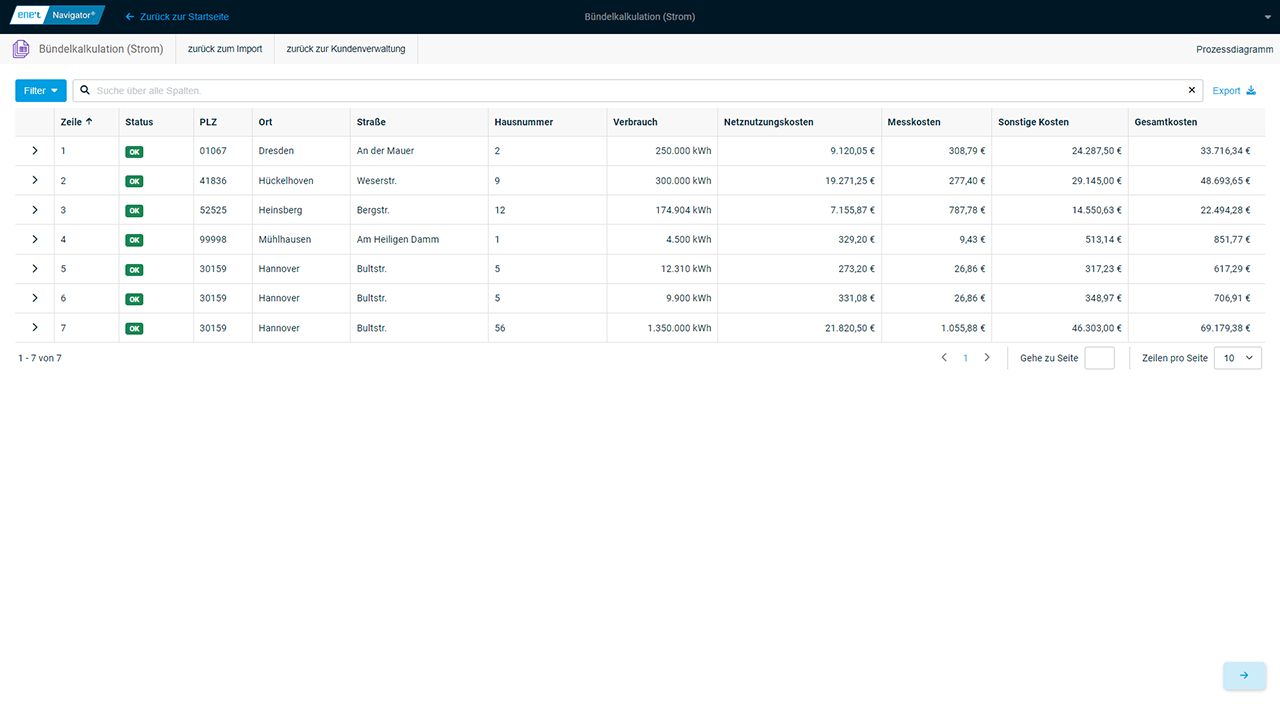Click the OK status badge for Dresden
The width and height of the screenshot is (1280, 704).
coord(134,152)
